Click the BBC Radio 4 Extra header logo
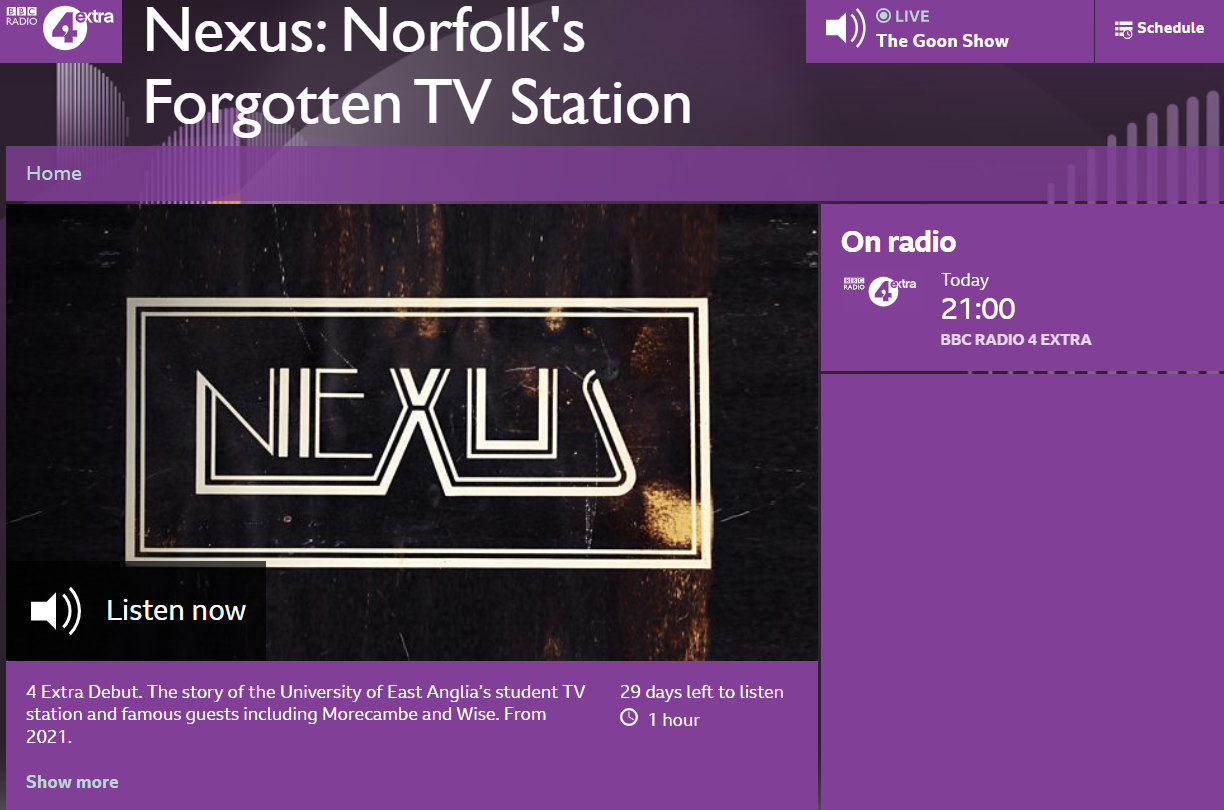The image size is (1224, 810). coord(61,27)
